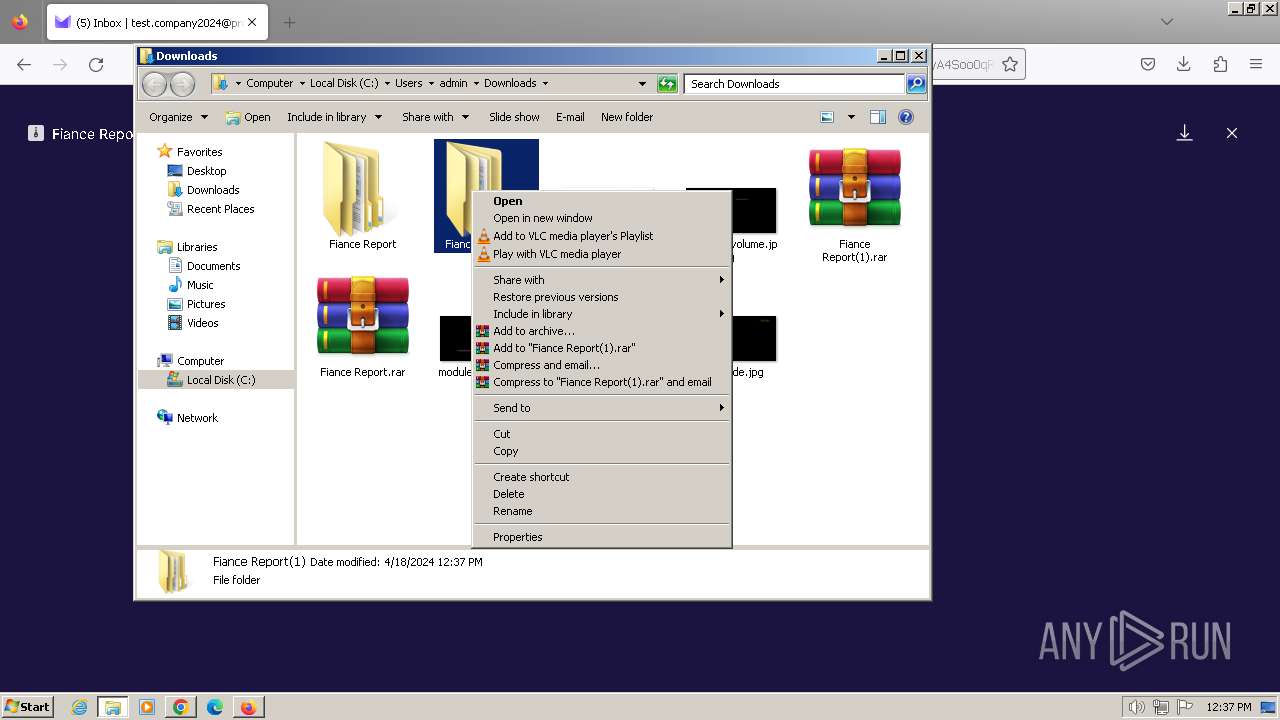Screen dimensions: 1280x720
Task: Select Videos library
Action: [x=202, y=323]
